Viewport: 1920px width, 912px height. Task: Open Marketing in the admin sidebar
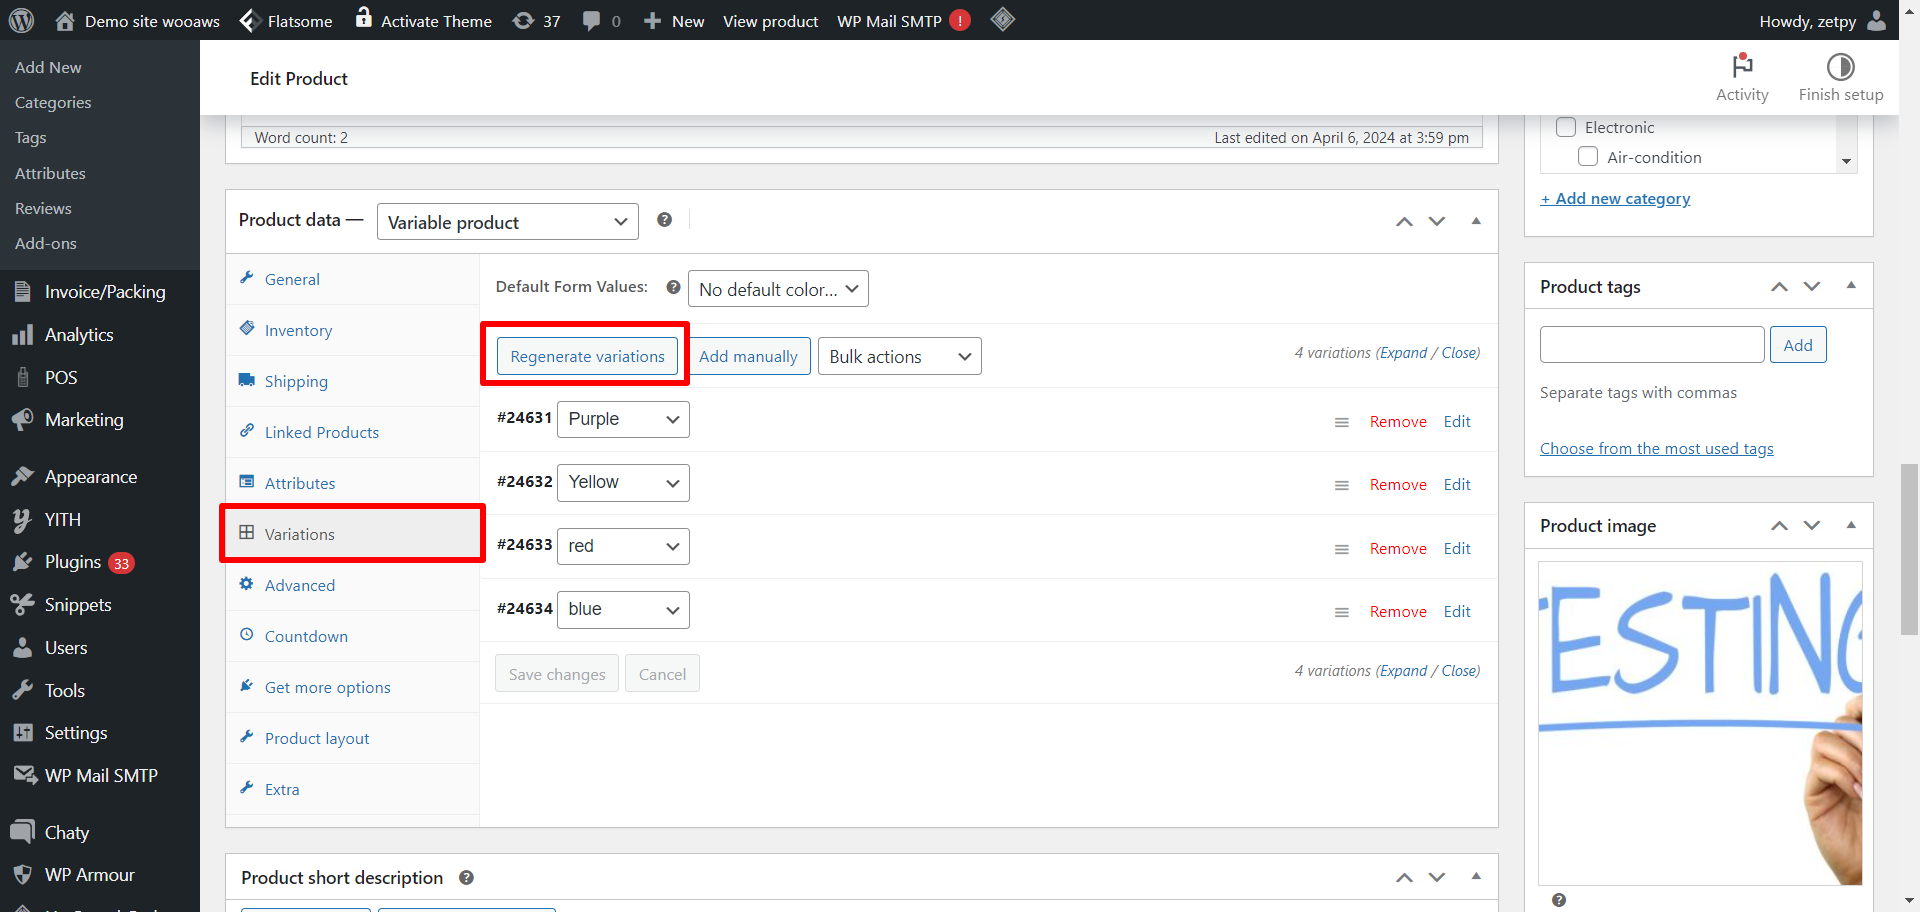click(100, 420)
